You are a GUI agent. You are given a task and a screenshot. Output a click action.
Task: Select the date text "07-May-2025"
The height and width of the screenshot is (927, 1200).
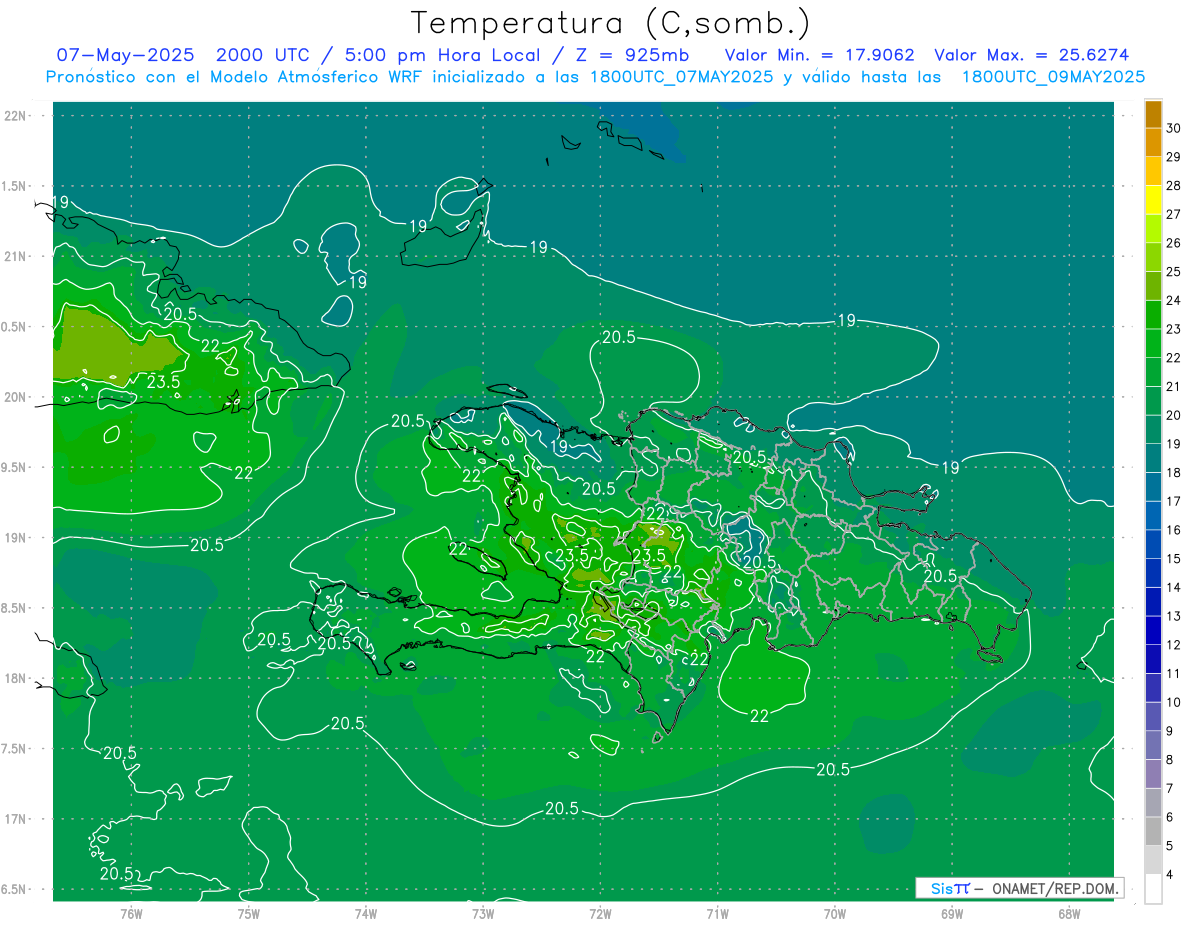point(125,55)
